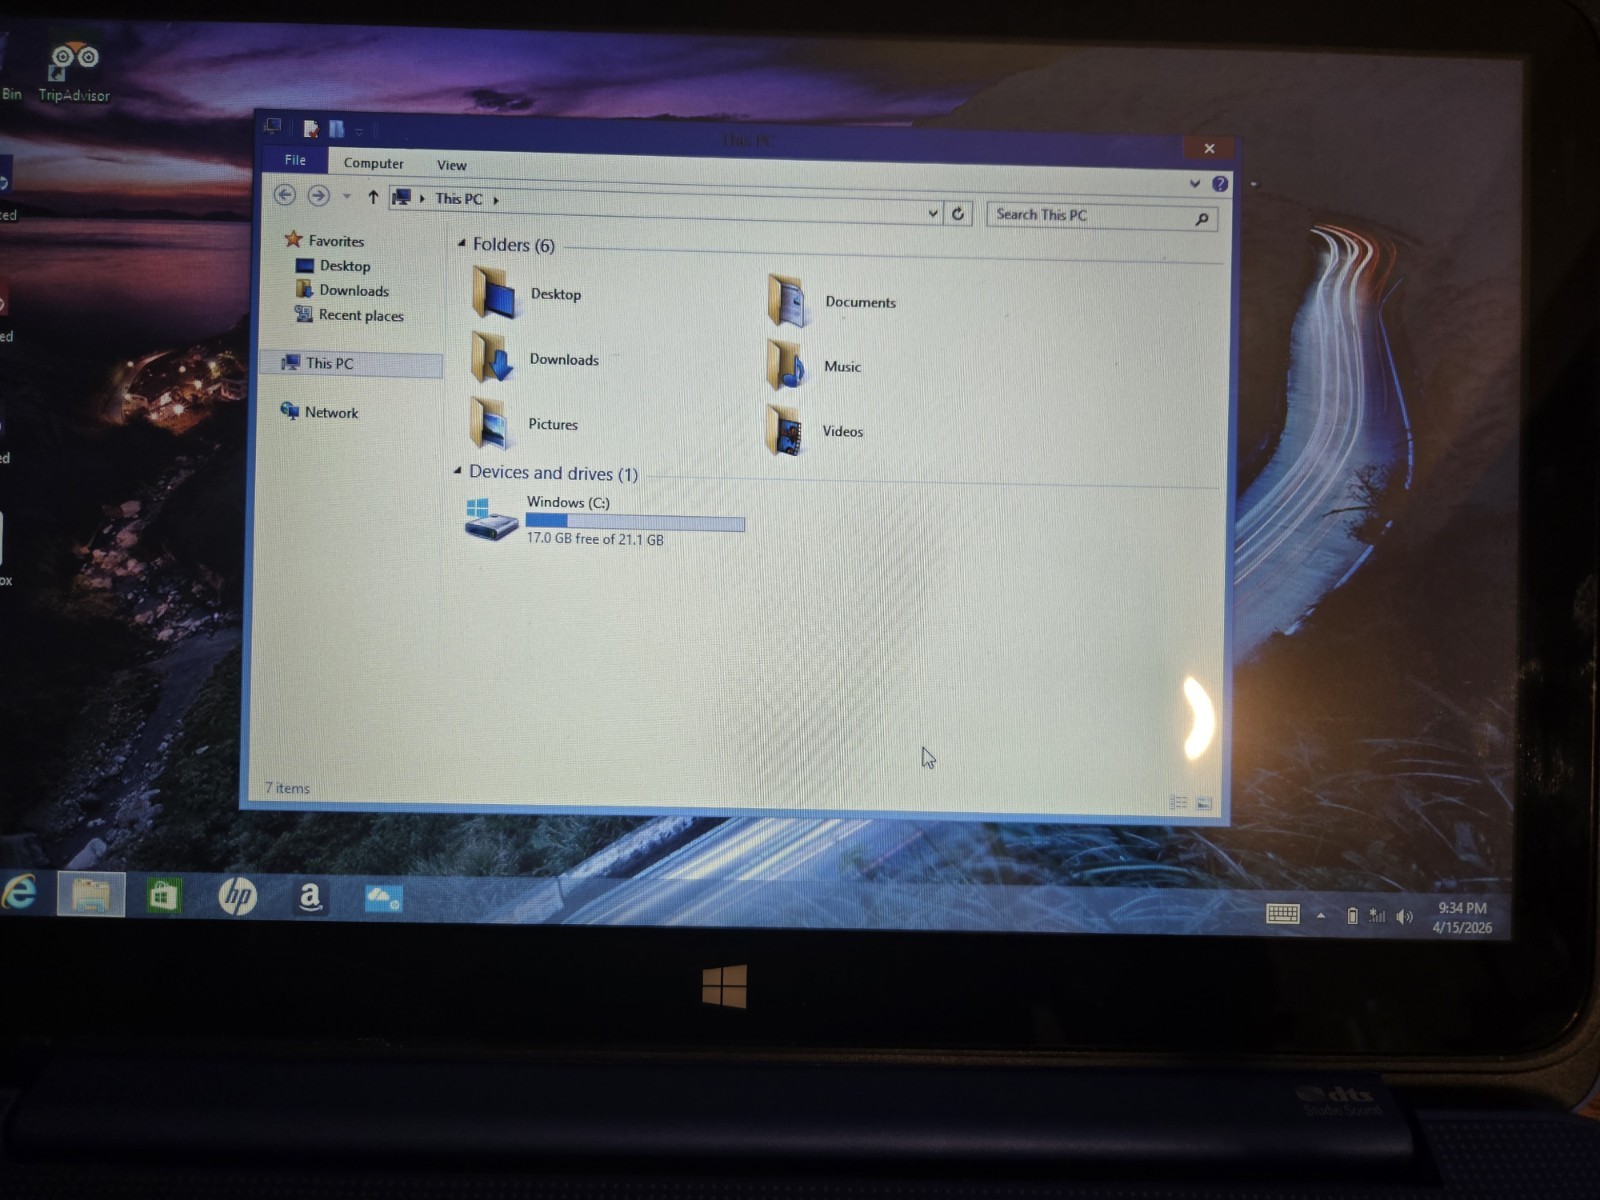Select Network in the navigation pane
Screen dimensions: 1600x1200
[x=319, y=412]
